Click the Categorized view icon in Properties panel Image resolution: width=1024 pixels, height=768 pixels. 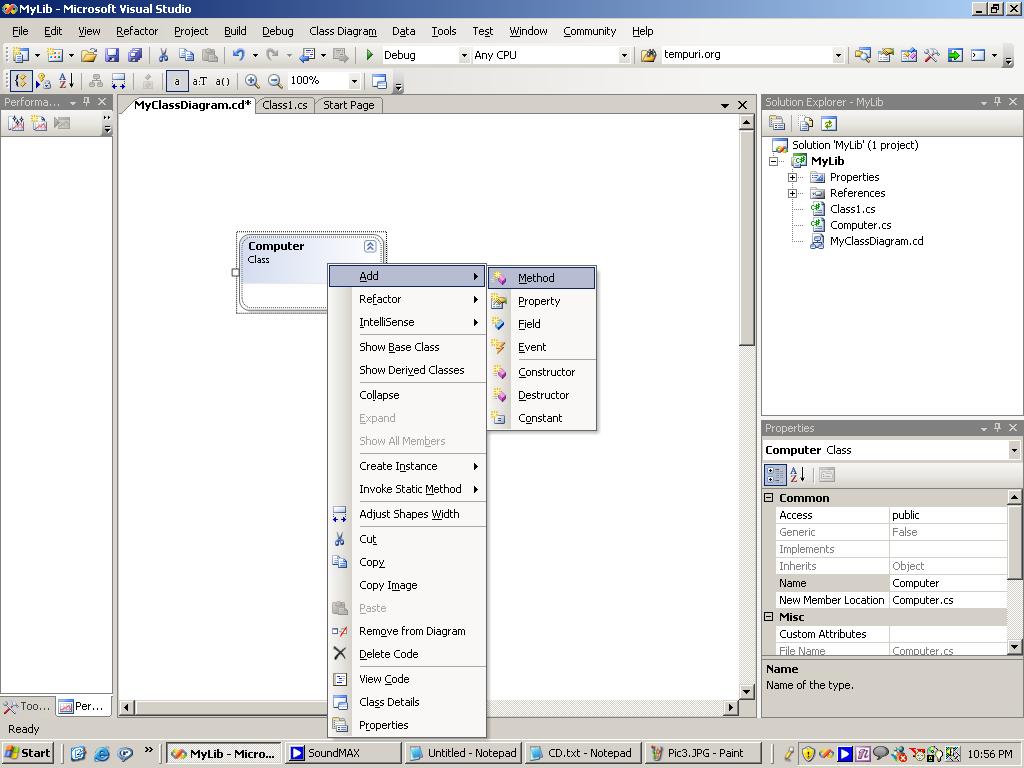[775, 475]
